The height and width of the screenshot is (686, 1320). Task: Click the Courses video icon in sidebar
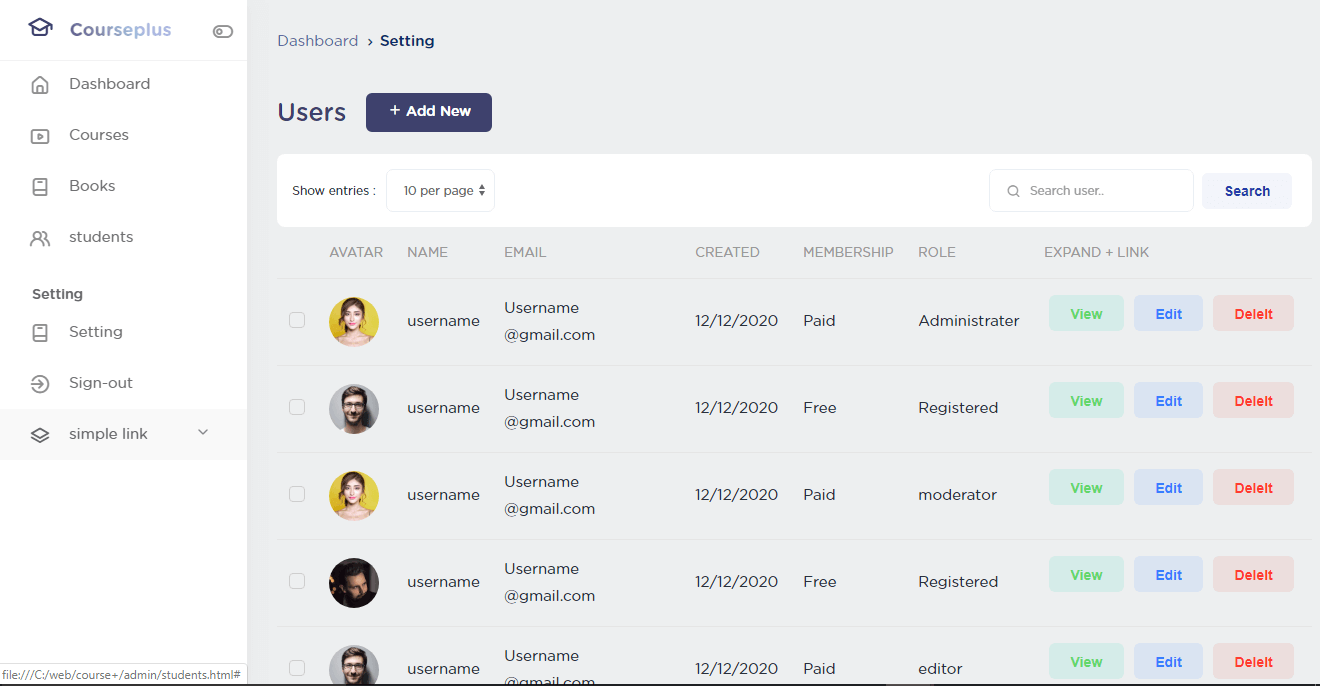pyautogui.click(x=40, y=136)
